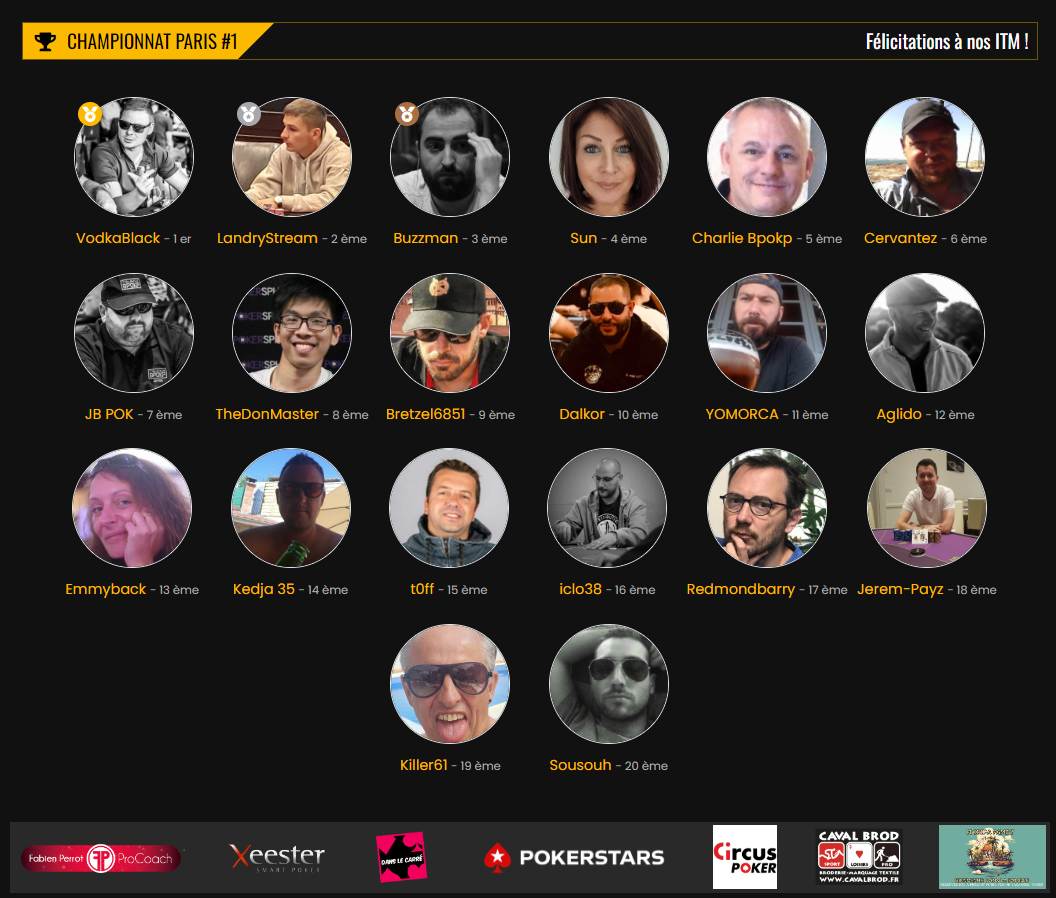The image size is (1056, 898).
Task: Open the PokerStars sponsor logo
Action: click(574, 858)
